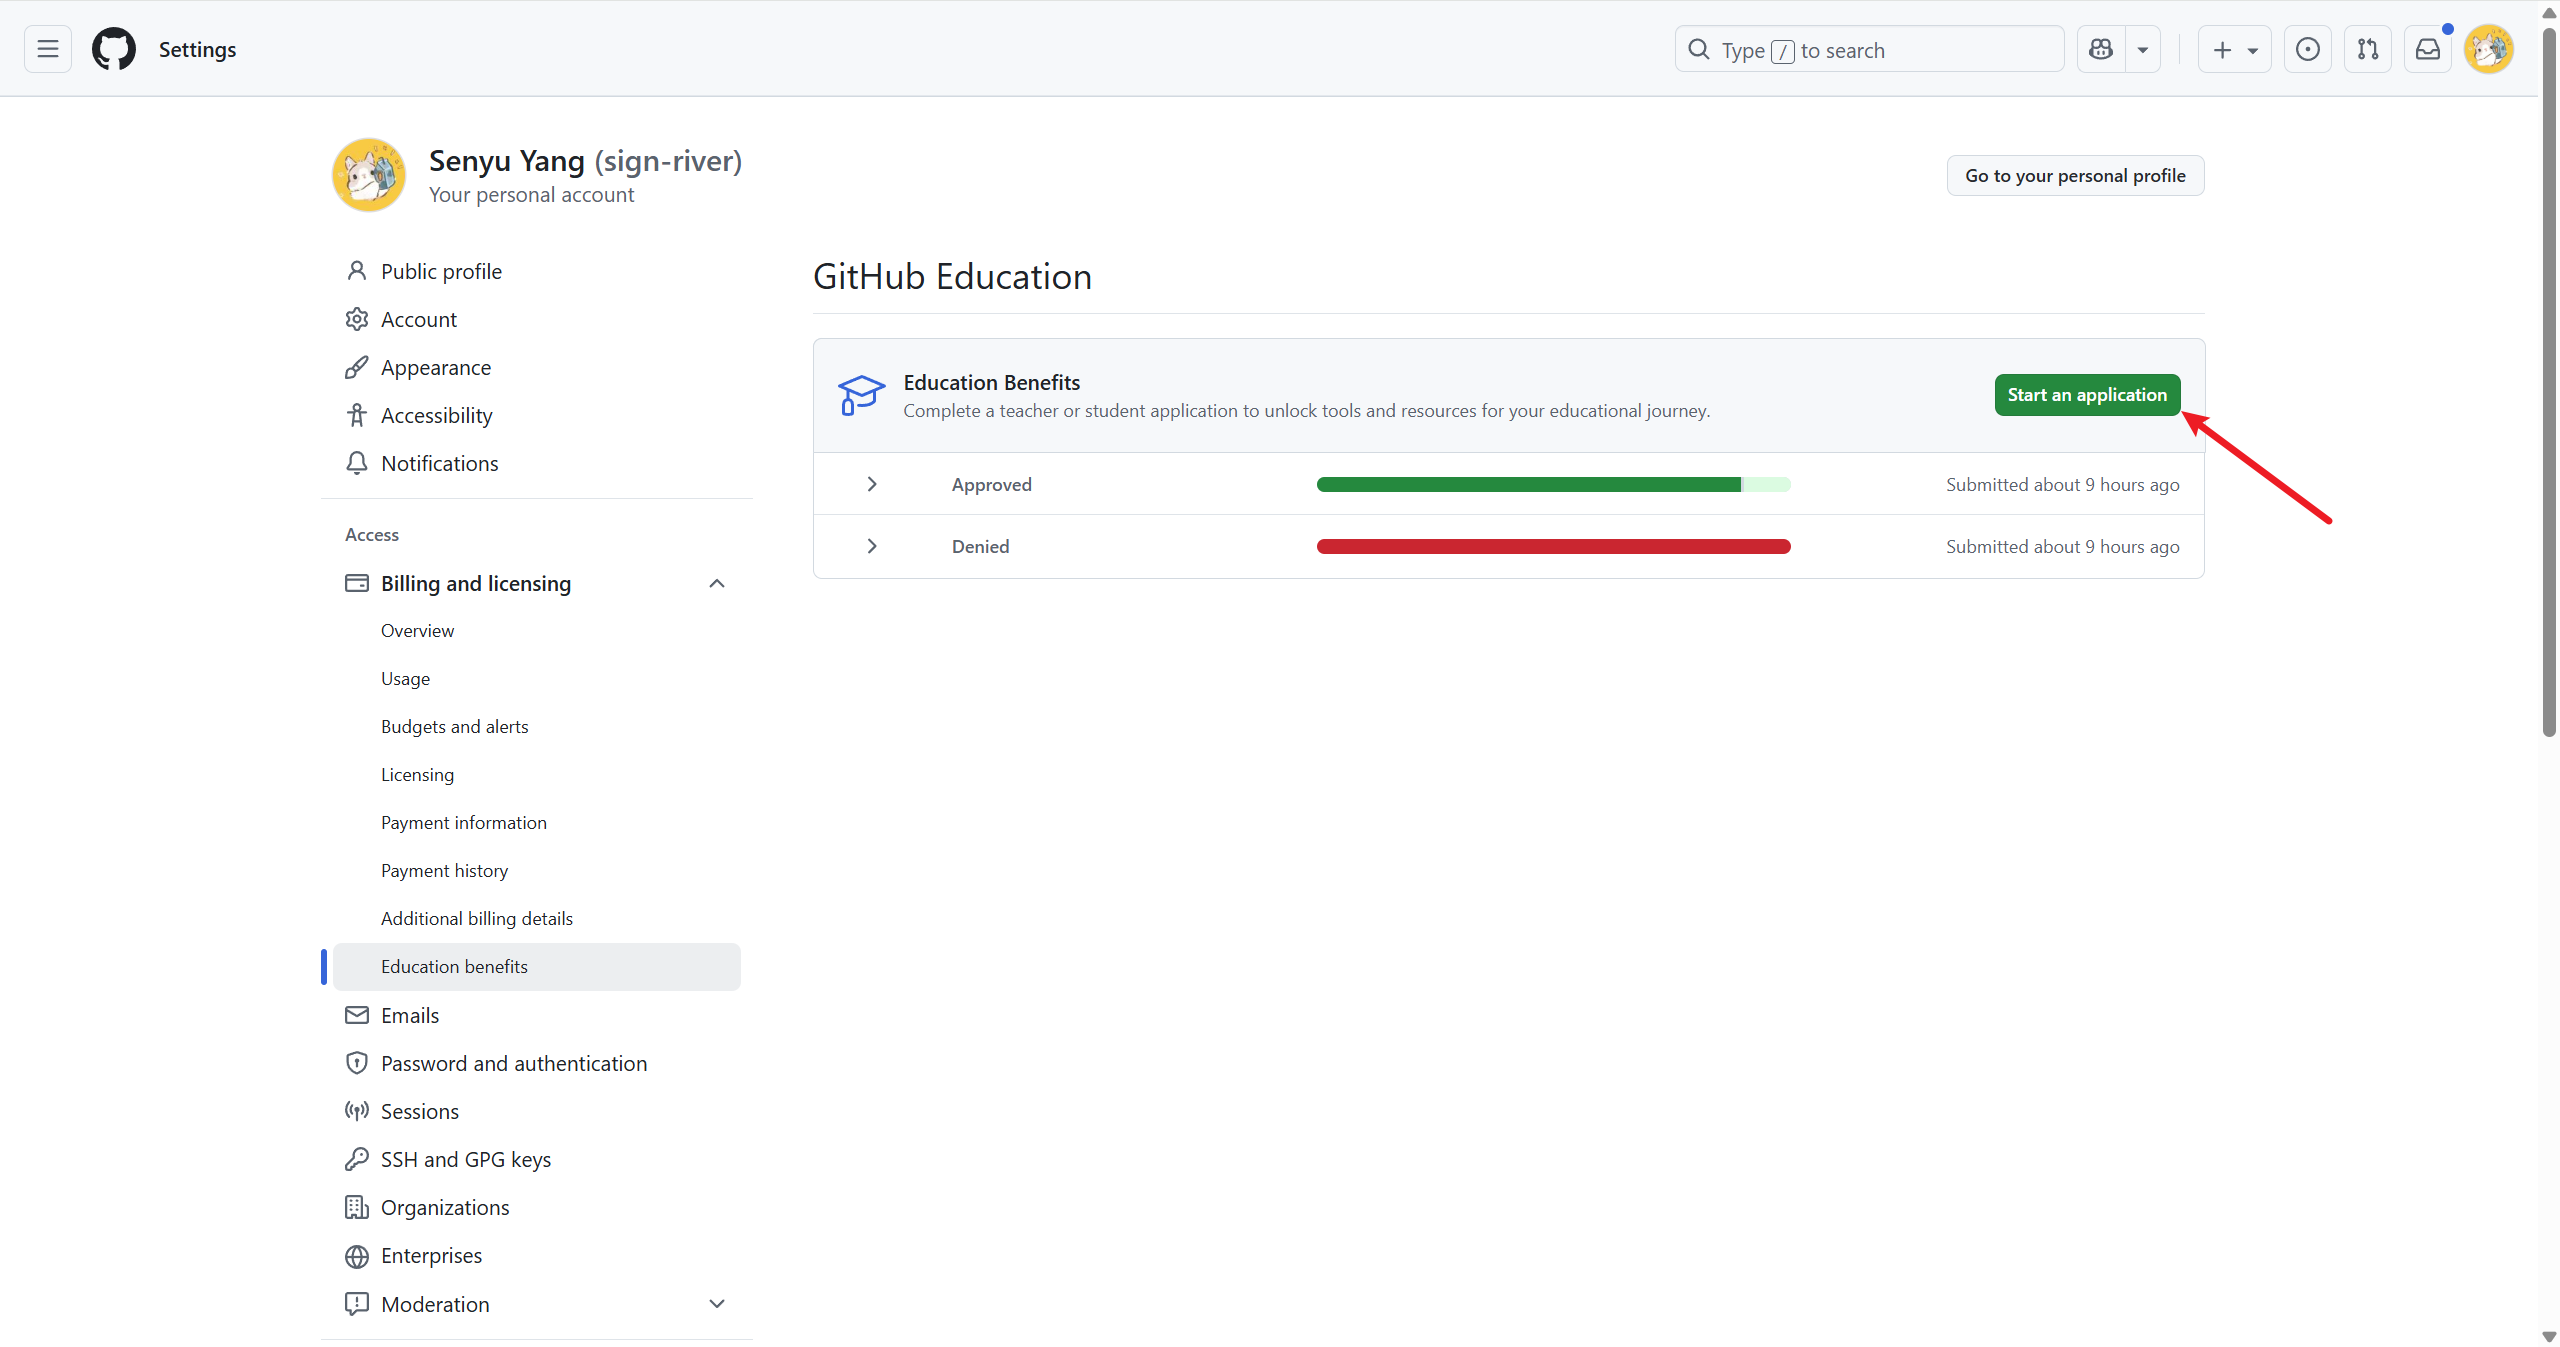Open the Create new plus menu
Screen dimensions: 2560x1347
pyautogui.click(x=2234, y=49)
